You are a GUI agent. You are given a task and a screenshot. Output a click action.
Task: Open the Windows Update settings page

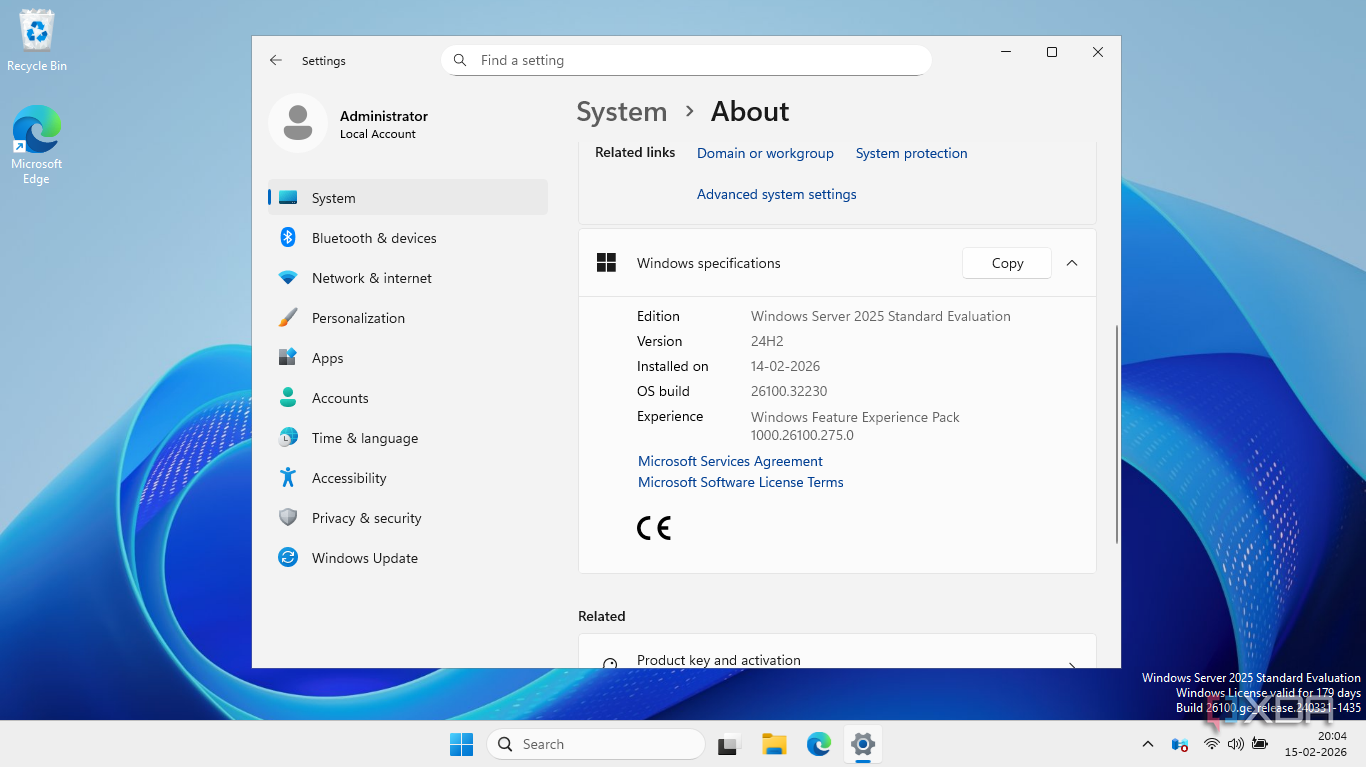(x=408, y=558)
